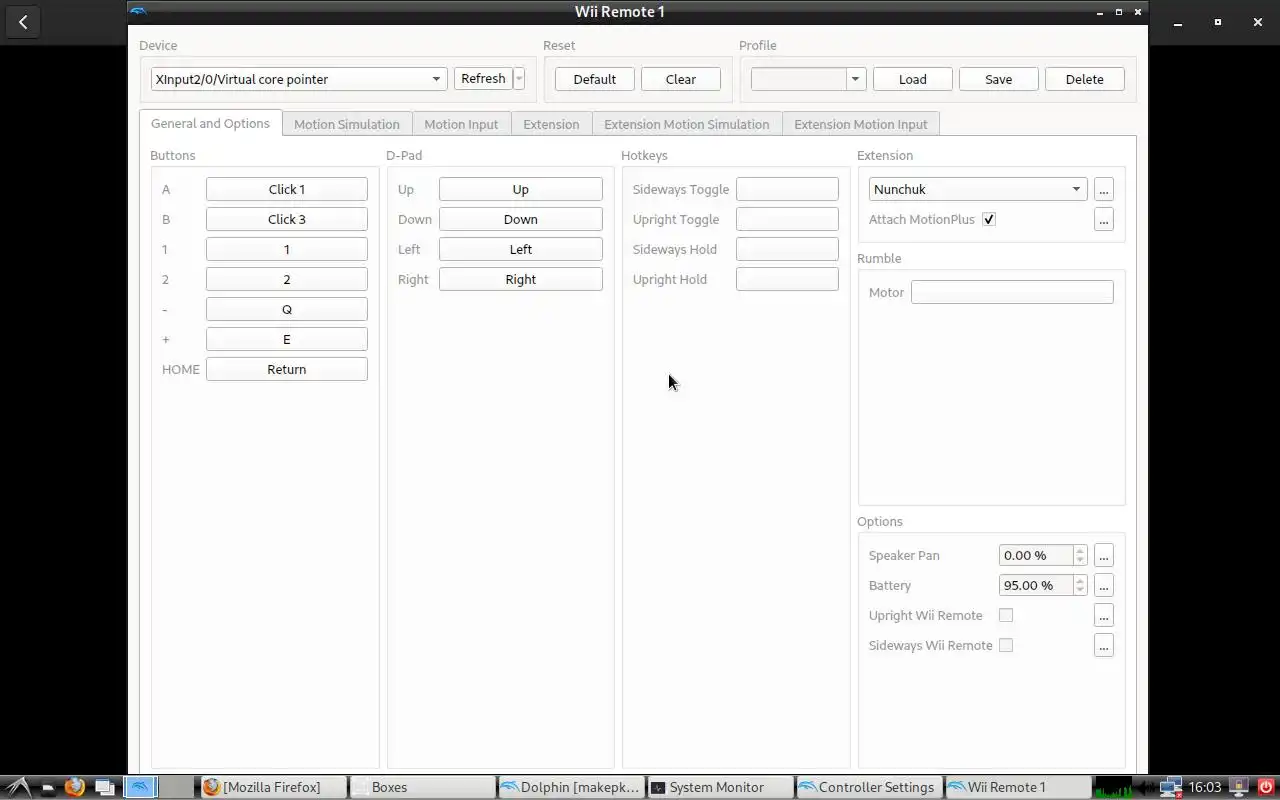
Task: Click the D-Pad Down mapping button
Action: (x=521, y=219)
